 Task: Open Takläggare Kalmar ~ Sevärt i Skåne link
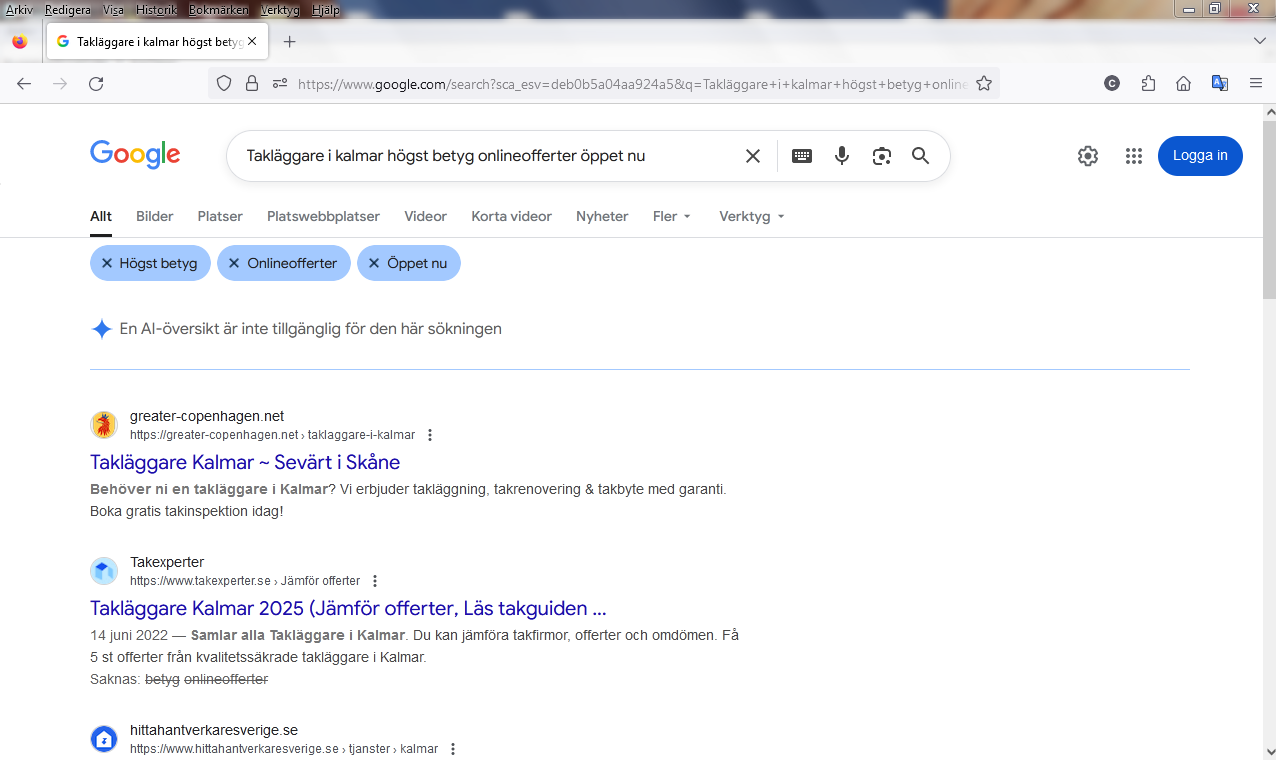point(245,462)
